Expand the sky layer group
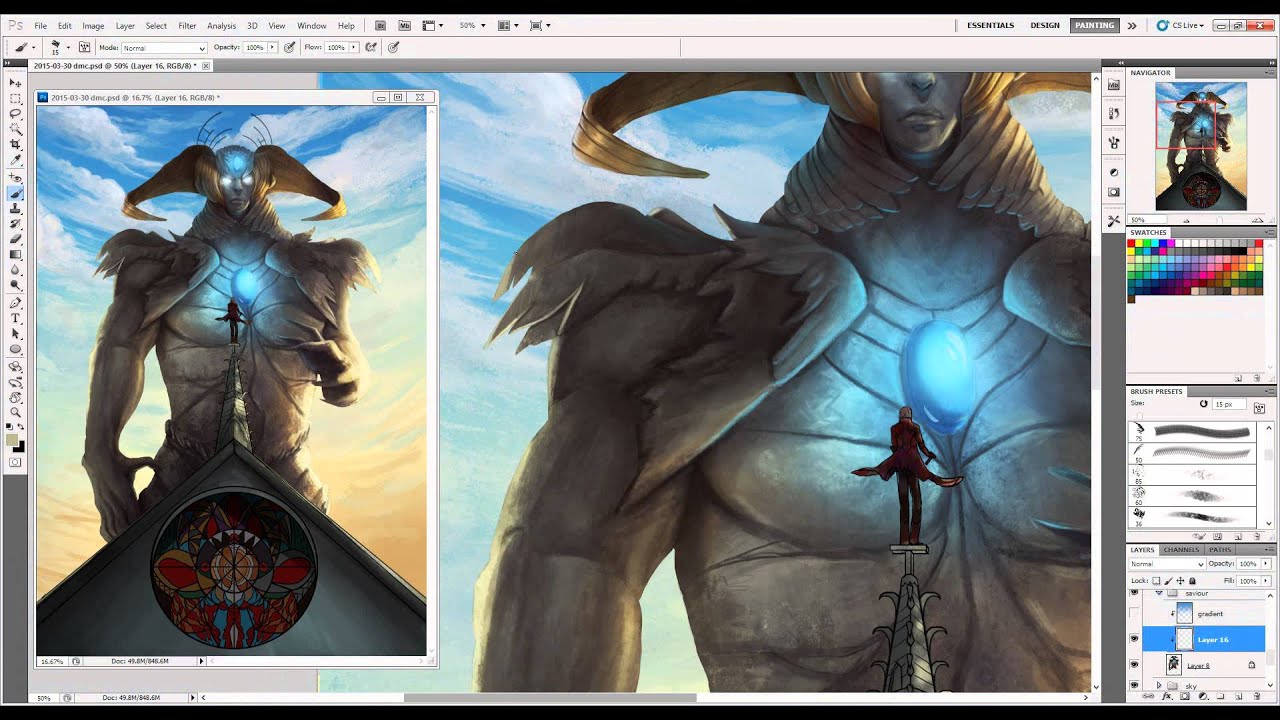The image size is (1280, 720). tap(1159, 686)
